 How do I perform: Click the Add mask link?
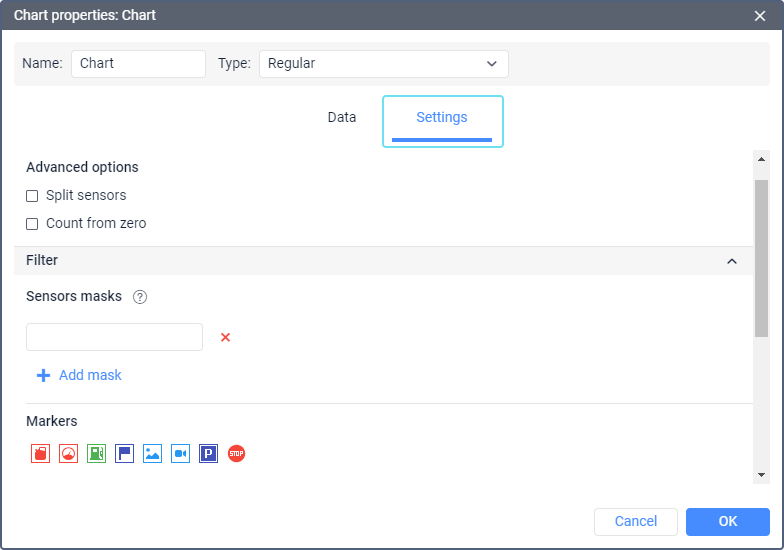click(x=80, y=375)
